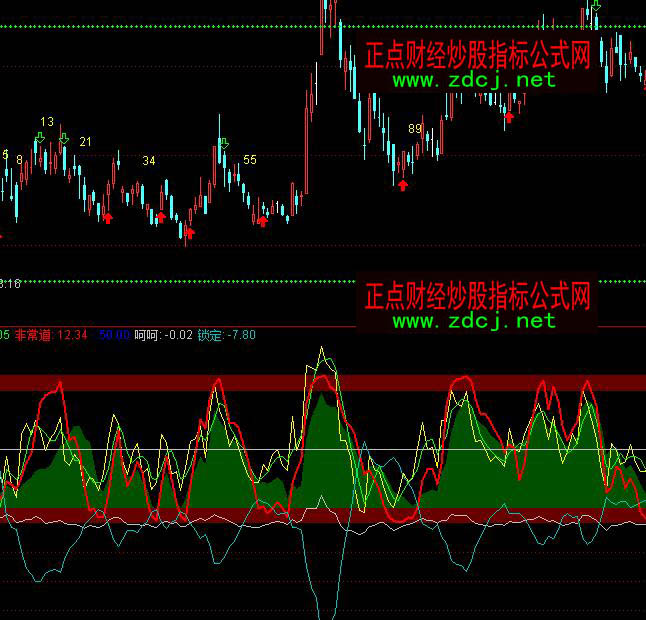646x620 pixels.
Task: Click the blue 50.00 indicator value
Action: 115,335
